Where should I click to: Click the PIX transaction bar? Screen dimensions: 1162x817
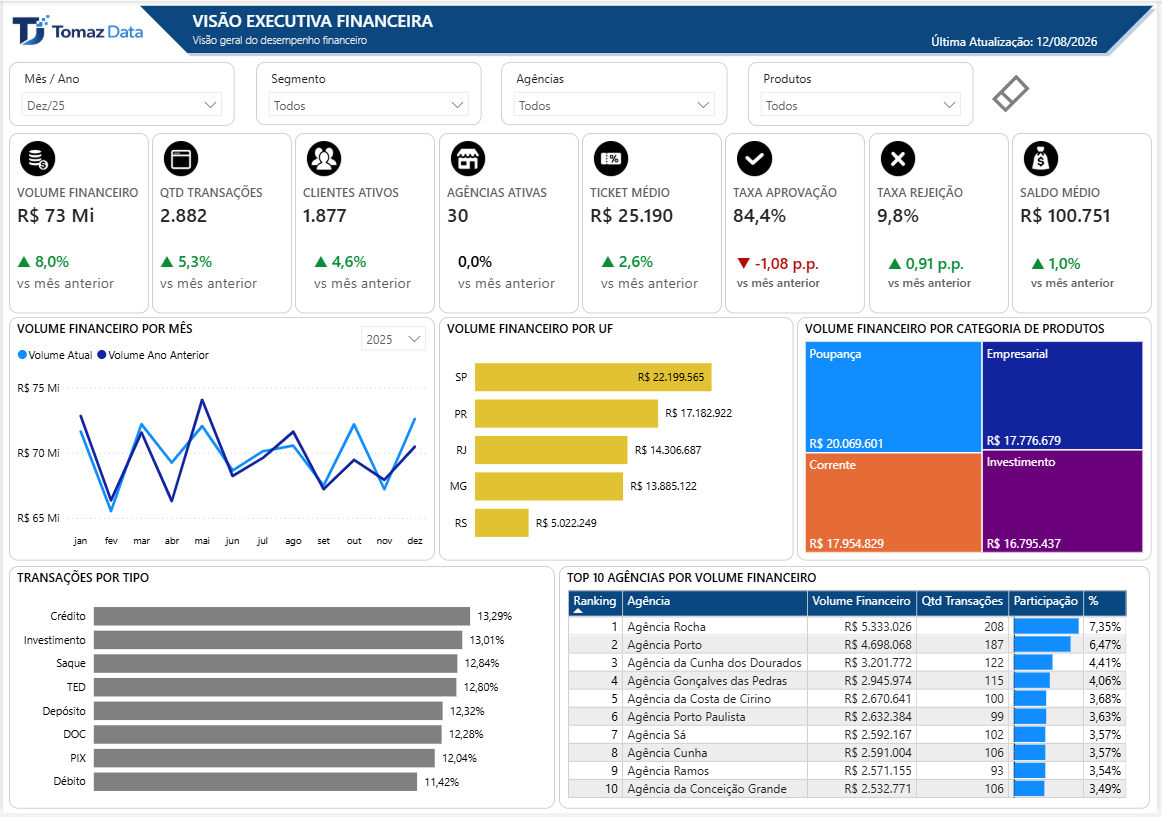[x=265, y=758]
